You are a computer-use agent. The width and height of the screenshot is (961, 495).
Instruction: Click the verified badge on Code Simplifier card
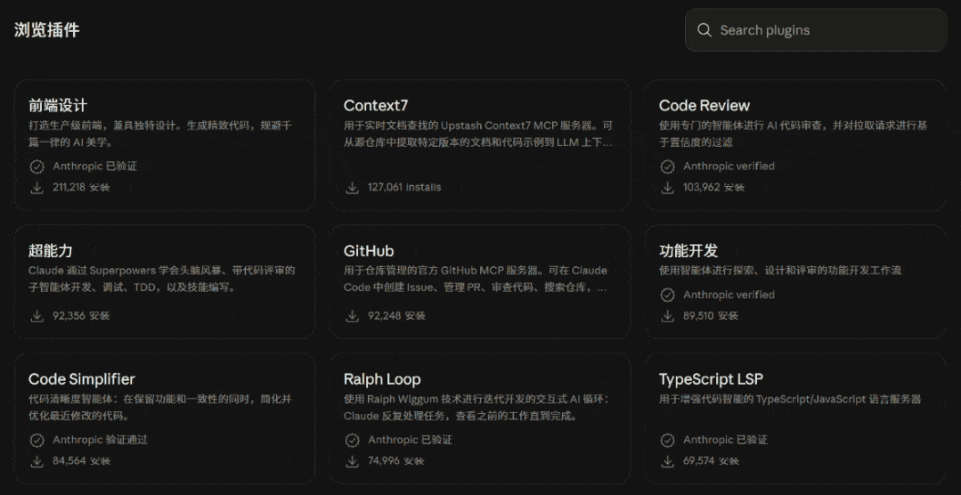click(37, 440)
